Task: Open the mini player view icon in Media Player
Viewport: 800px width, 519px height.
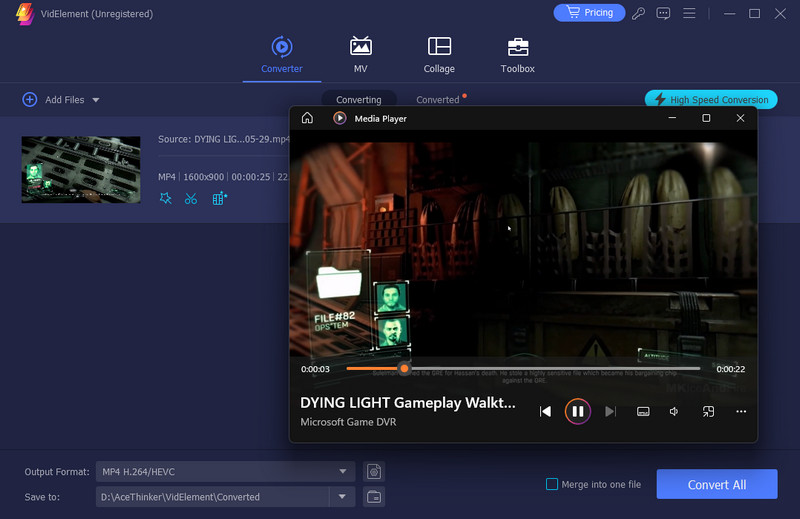Action: click(x=708, y=412)
